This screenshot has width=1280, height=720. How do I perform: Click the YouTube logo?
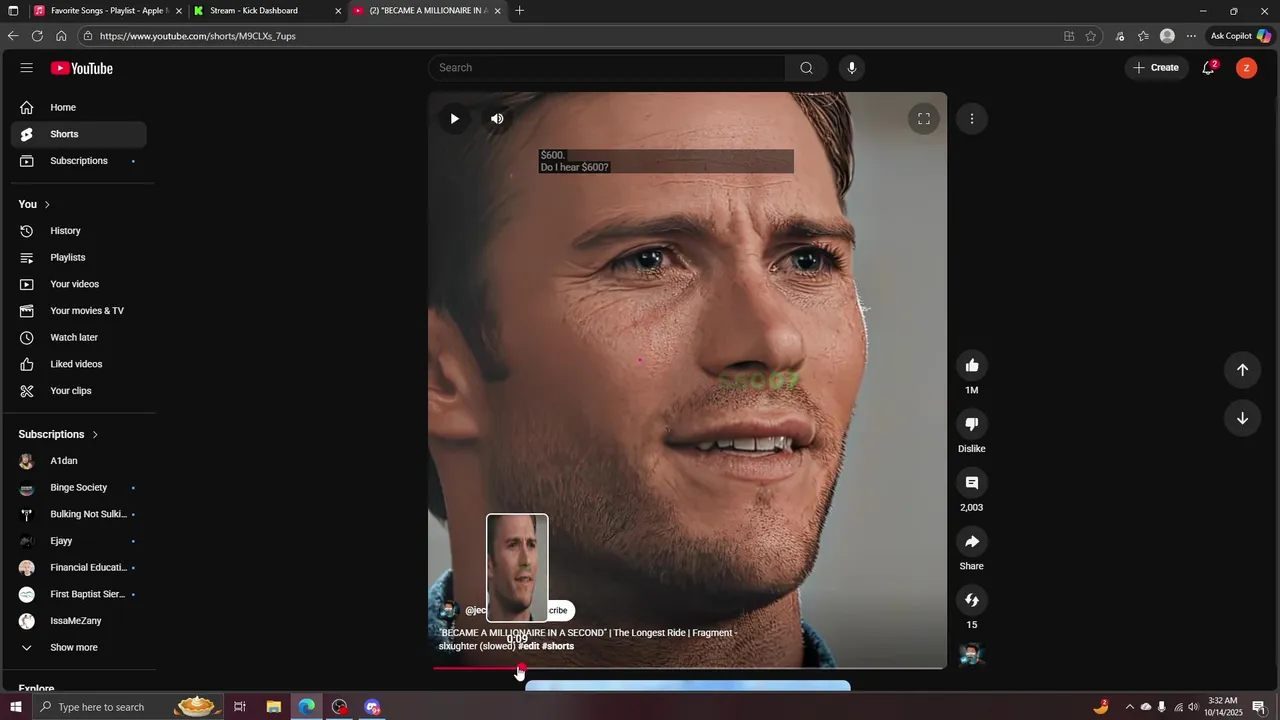click(x=82, y=68)
